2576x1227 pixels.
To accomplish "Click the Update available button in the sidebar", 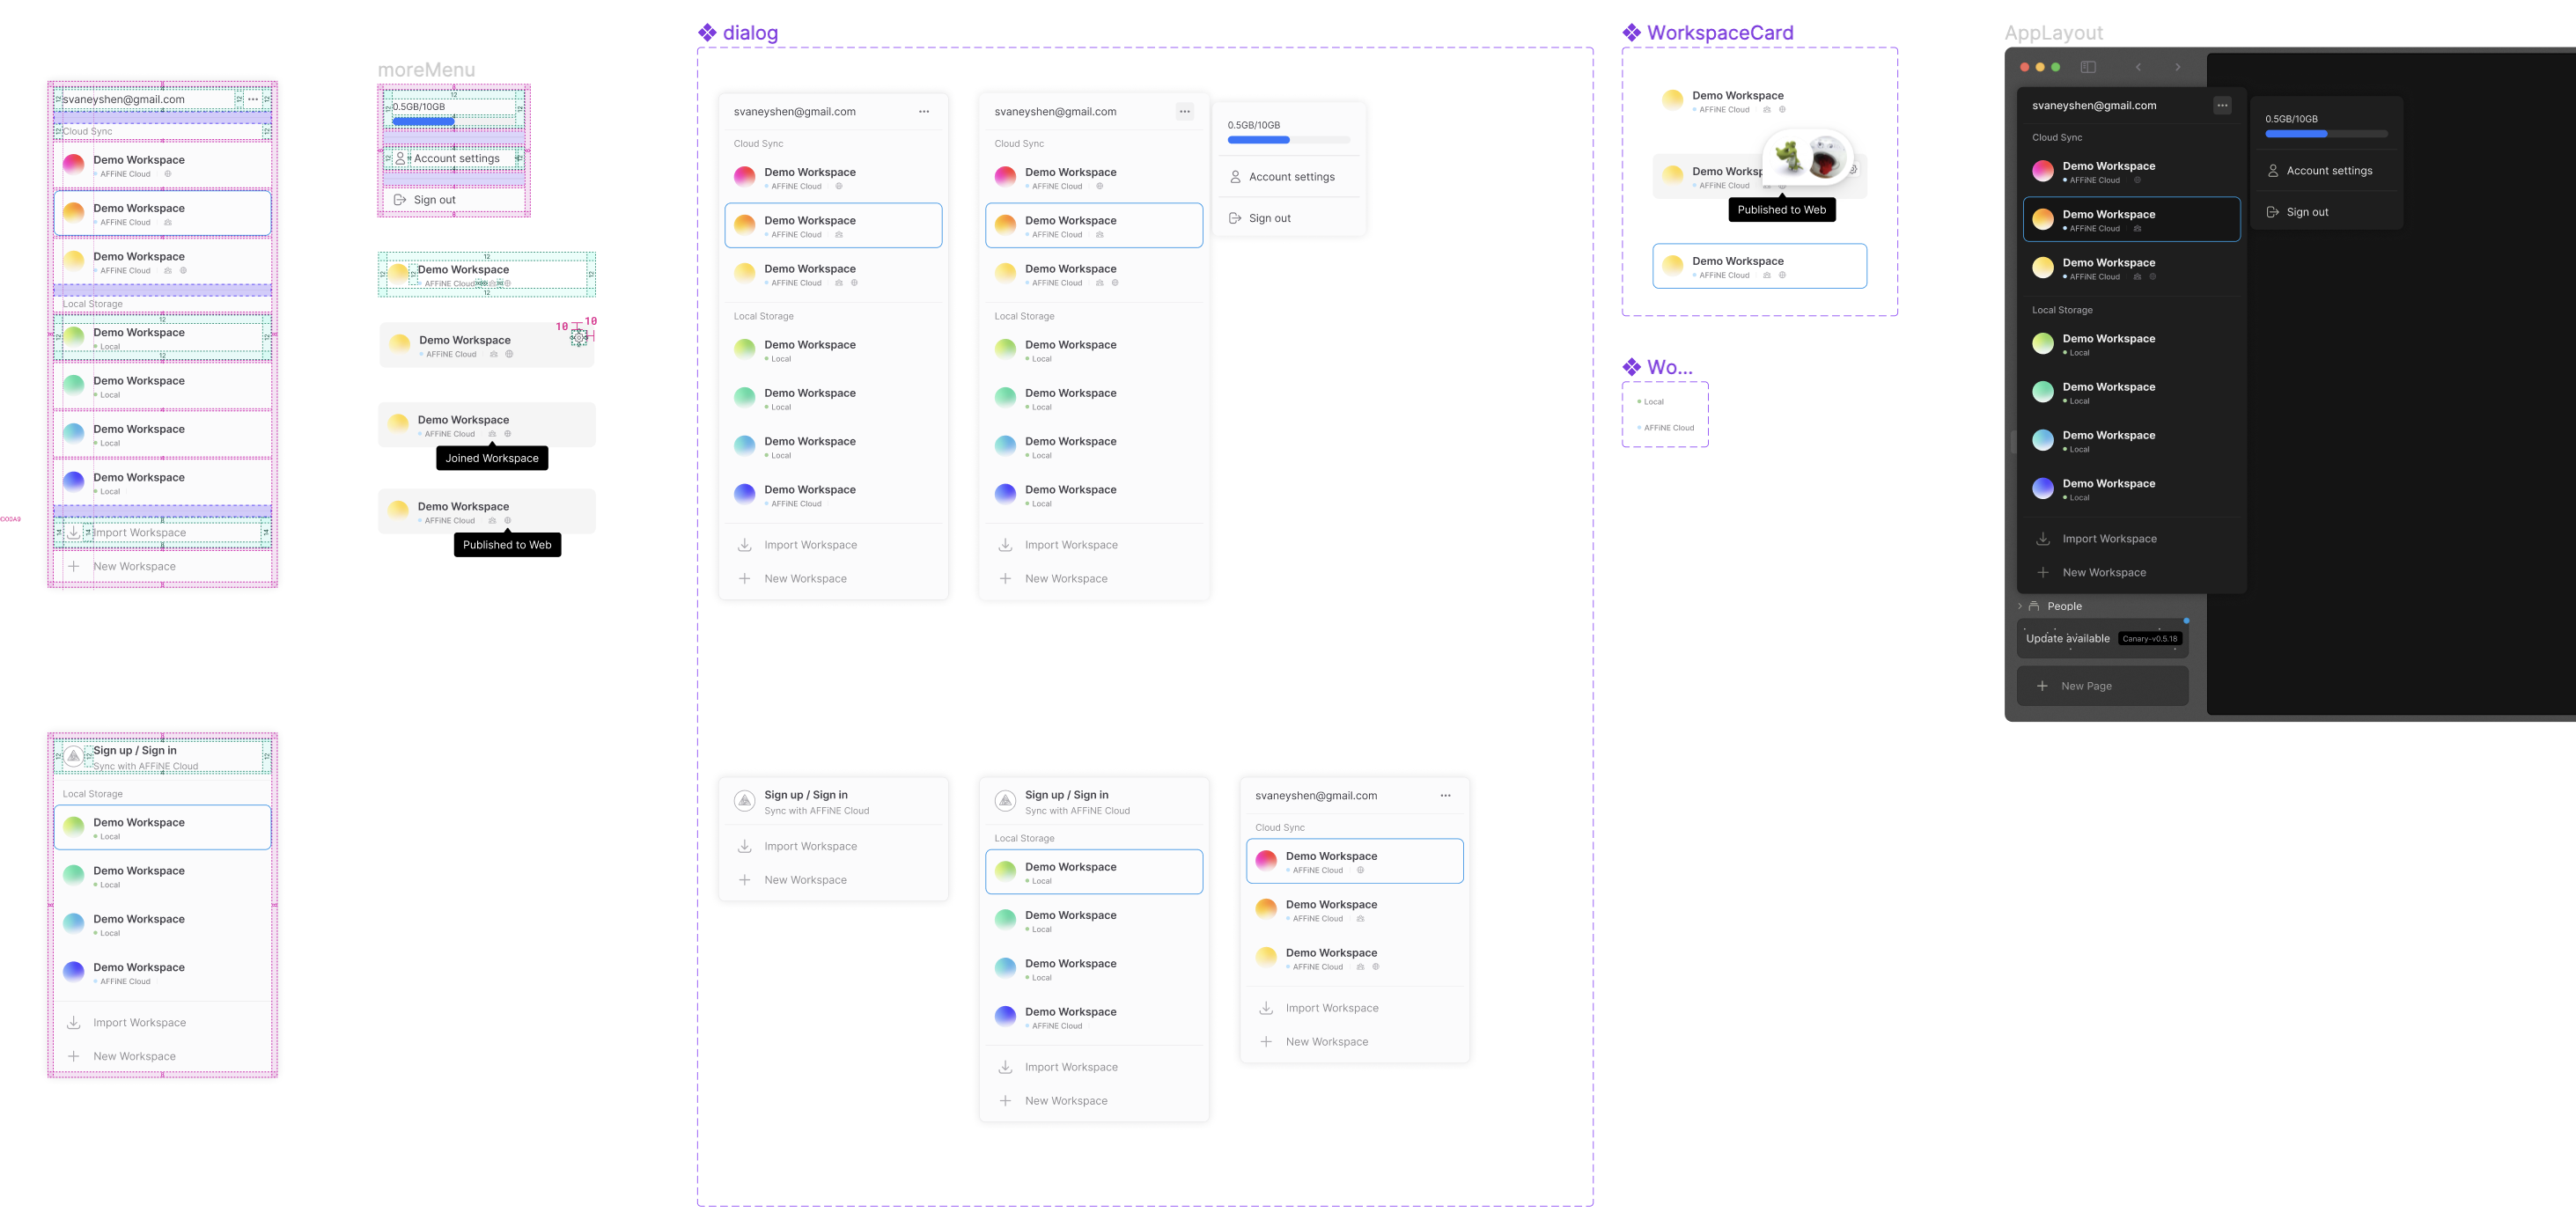I will [2068, 638].
